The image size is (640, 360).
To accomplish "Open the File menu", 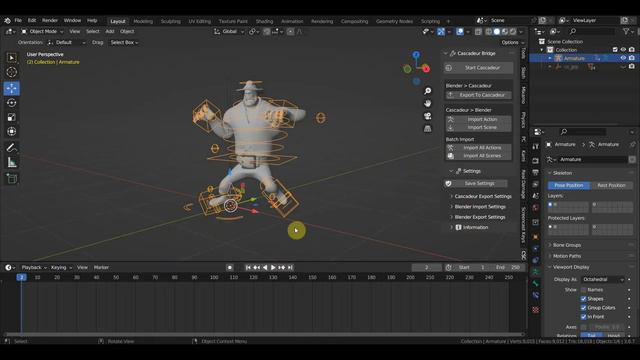I will point(18,20).
